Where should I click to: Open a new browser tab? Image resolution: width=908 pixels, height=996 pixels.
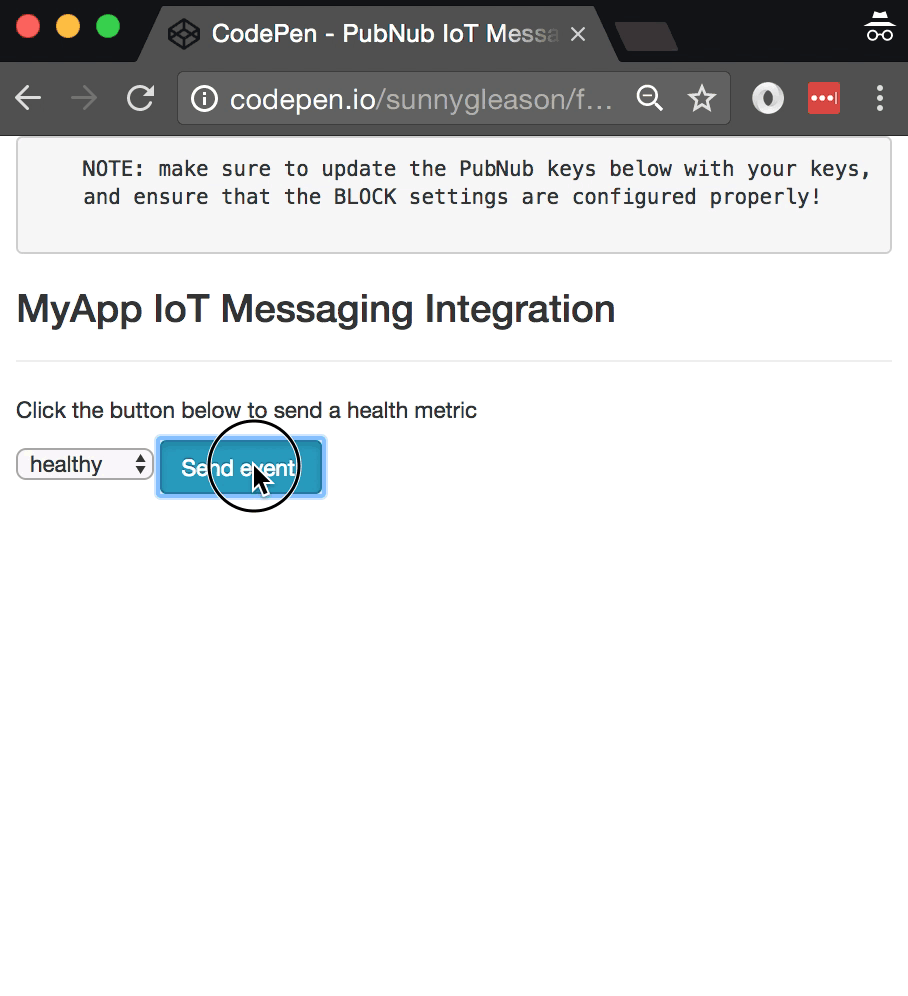point(646,37)
